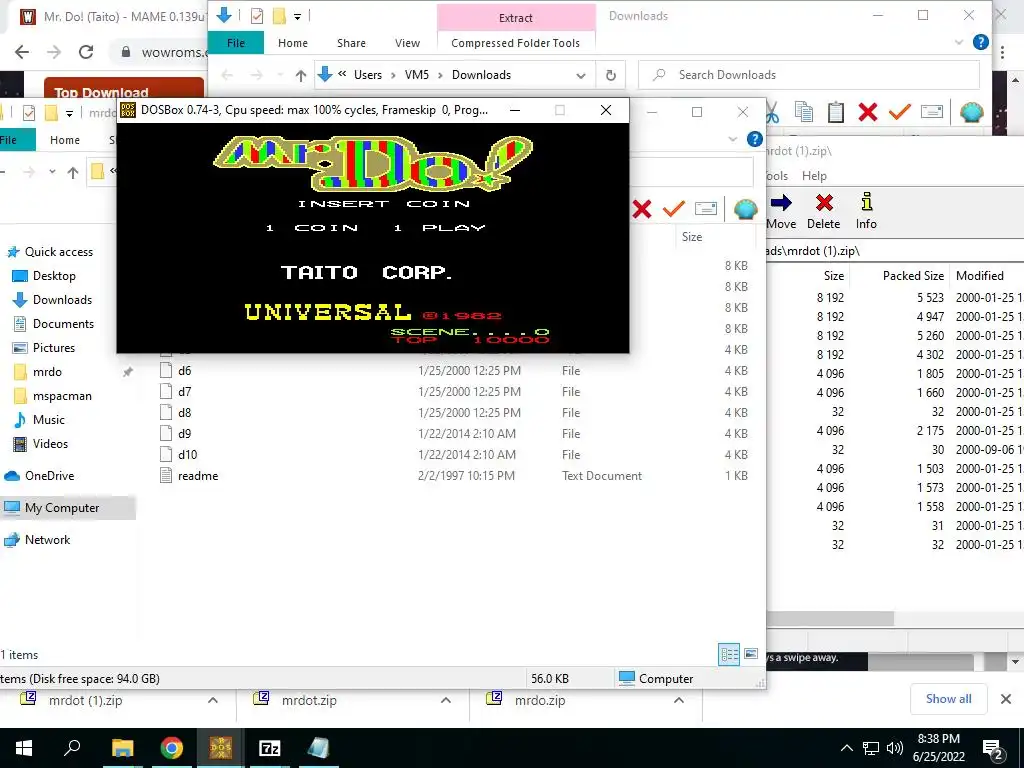This screenshot has width=1024, height=768.
Task: Open the Downloads quick access toolbar dropdown
Action: click(297, 16)
